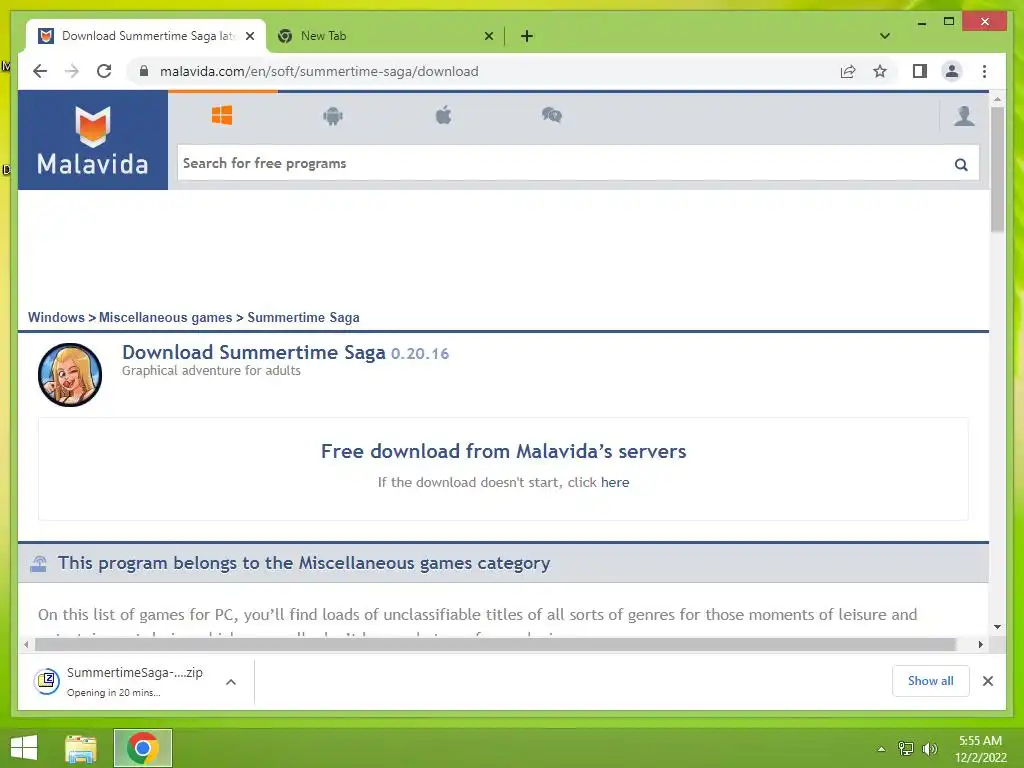Click the vertical scrollbar up arrow
Viewport: 1024px width, 768px height.
point(997,100)
